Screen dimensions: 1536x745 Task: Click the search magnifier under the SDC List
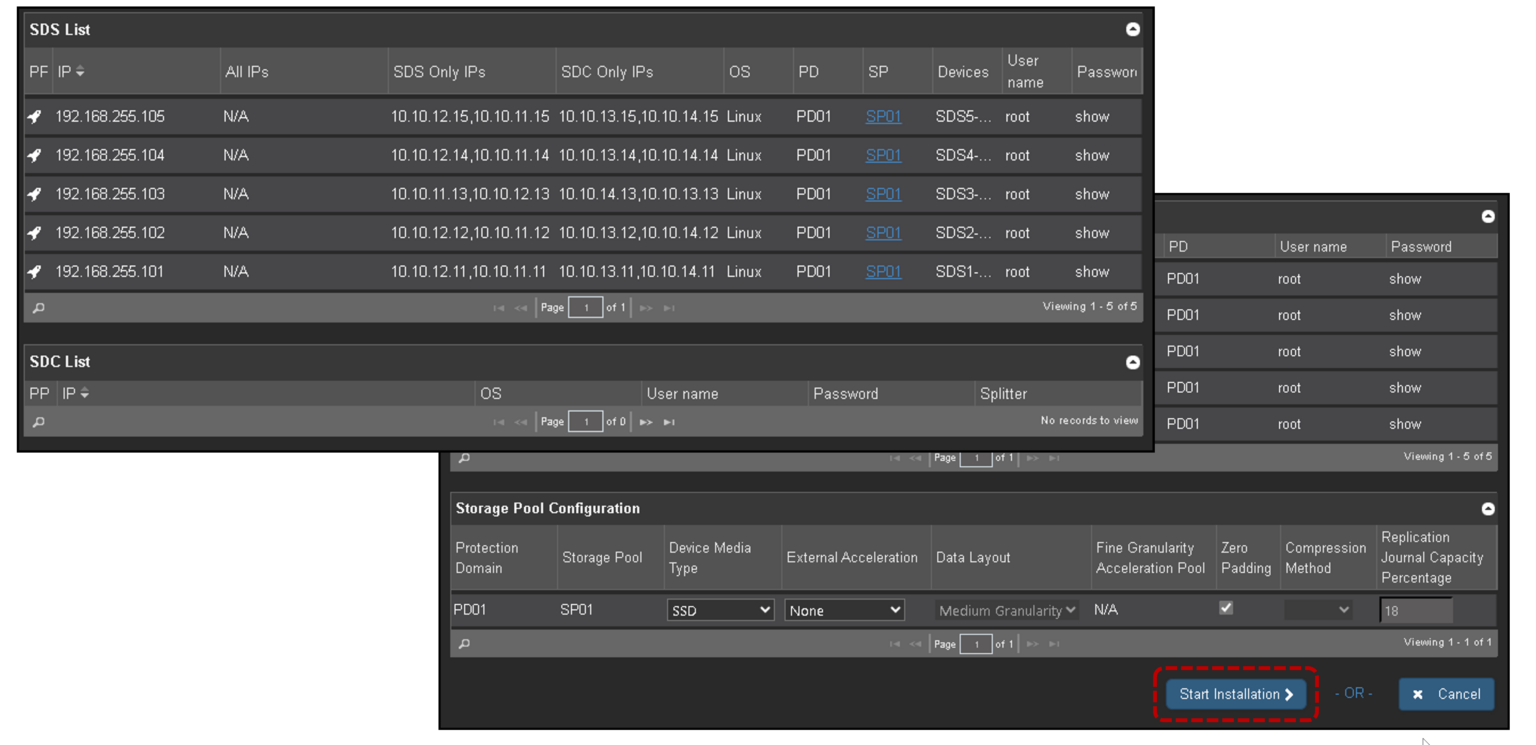tap(36, 421)
